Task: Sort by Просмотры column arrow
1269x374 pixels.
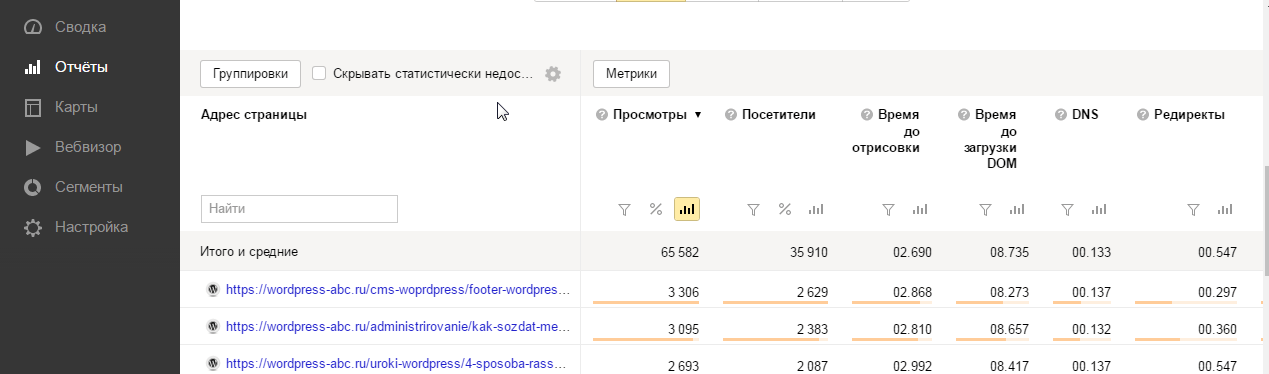Action: [x=698, y=115]
